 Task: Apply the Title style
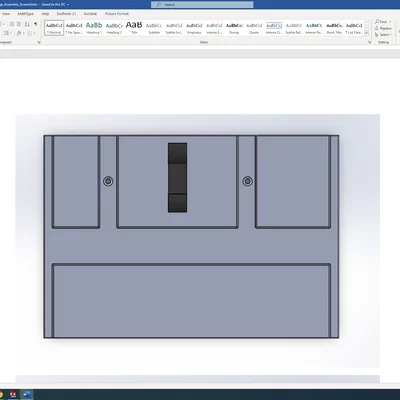click(x=134, y=28)
